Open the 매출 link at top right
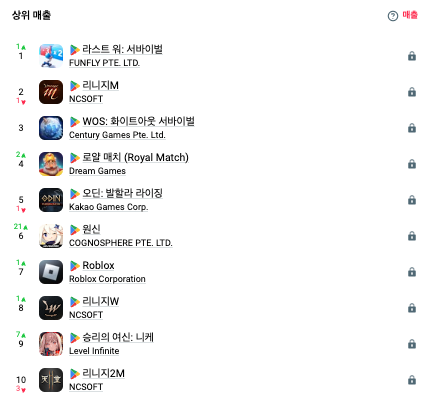The image size is (446, 401). 410,15
